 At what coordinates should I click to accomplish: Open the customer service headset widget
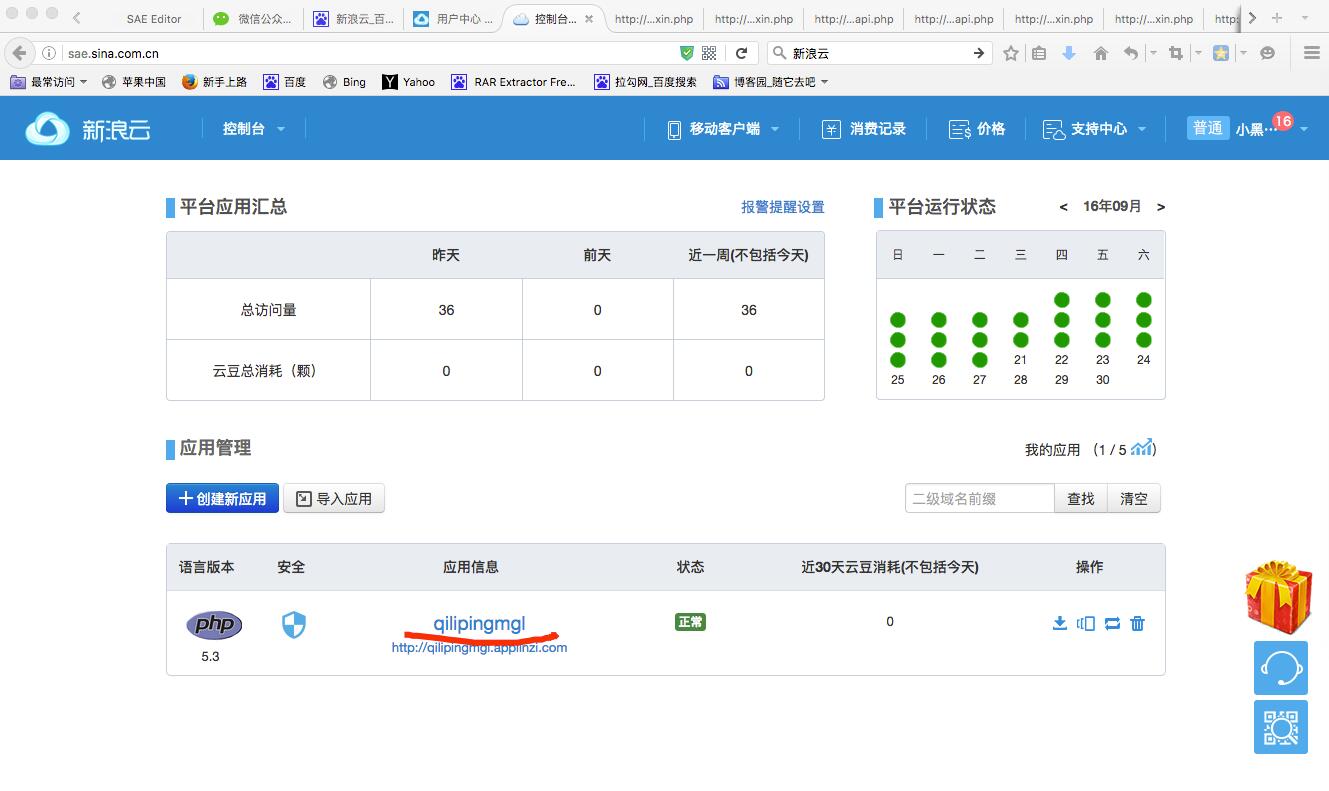[x=1281, y=667]
